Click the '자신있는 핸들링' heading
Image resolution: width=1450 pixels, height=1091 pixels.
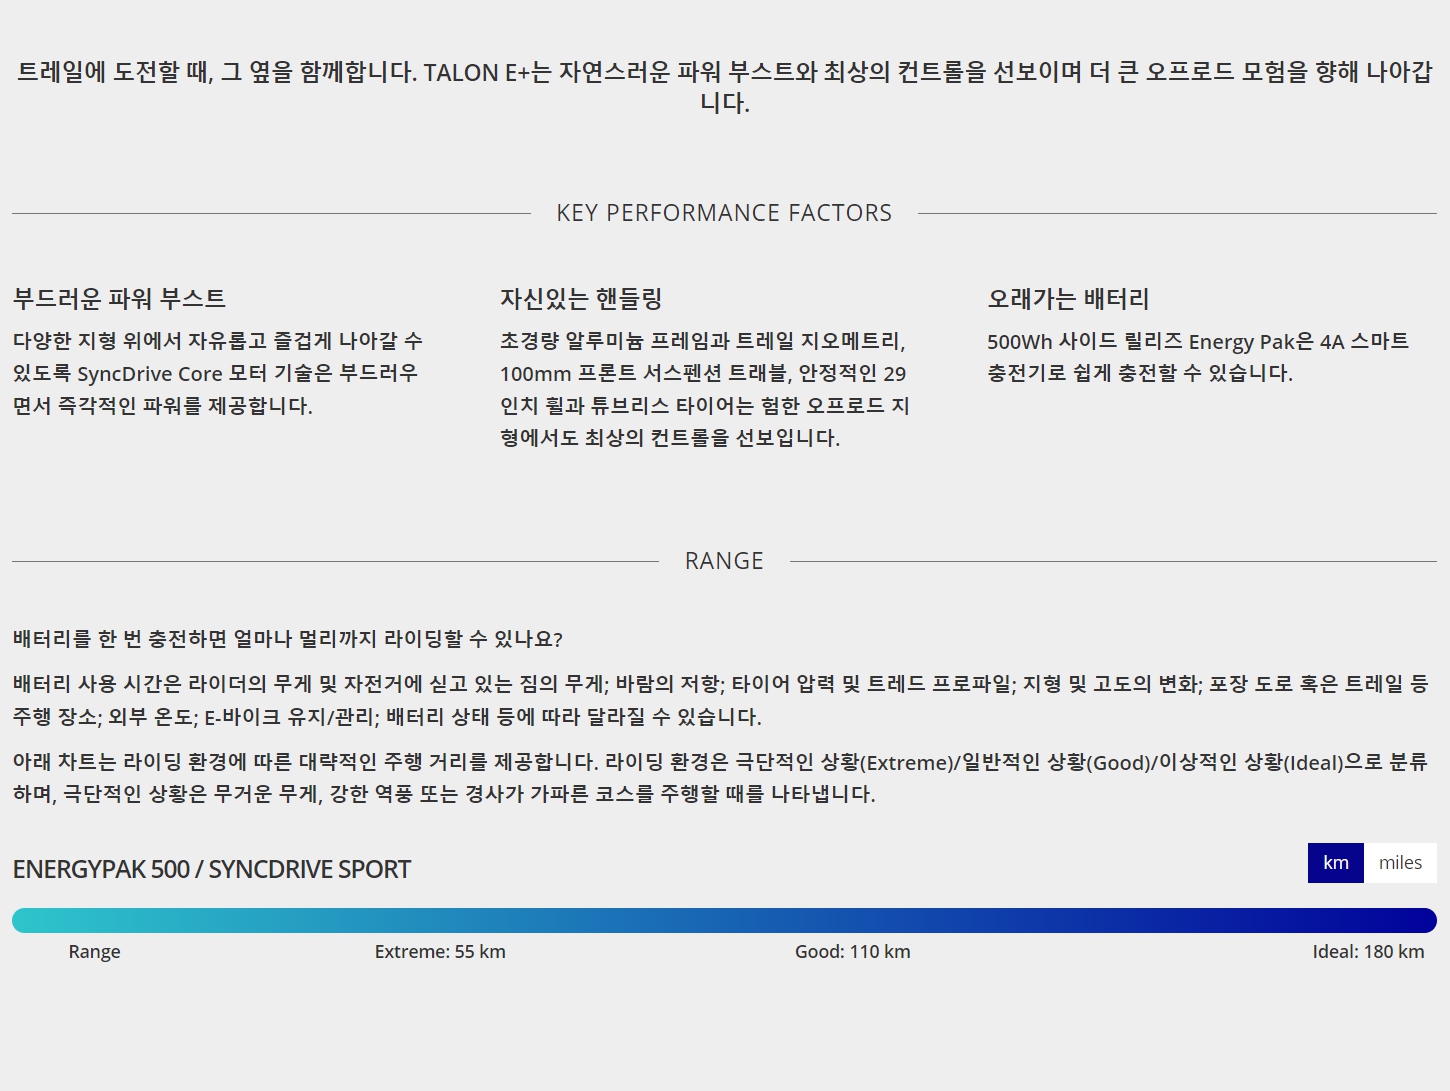pyautogui.click(x=581, y=298)
